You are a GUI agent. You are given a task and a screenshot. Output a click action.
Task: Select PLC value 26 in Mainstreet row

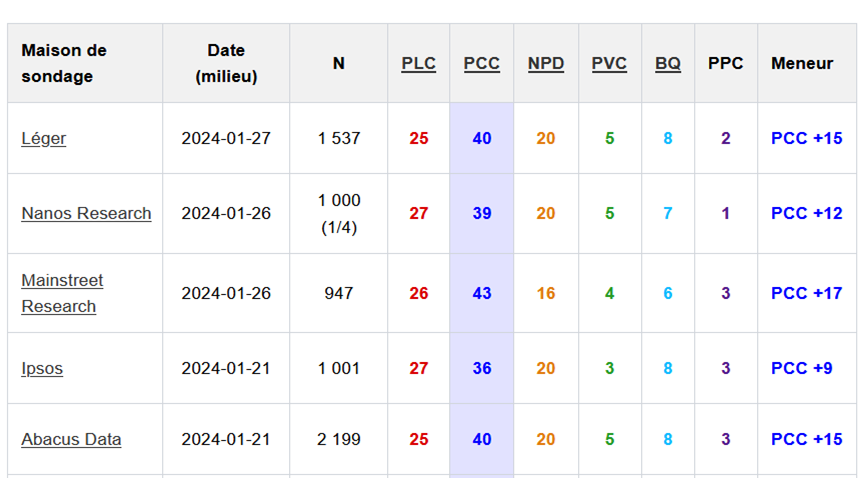(x=419, y=293)
